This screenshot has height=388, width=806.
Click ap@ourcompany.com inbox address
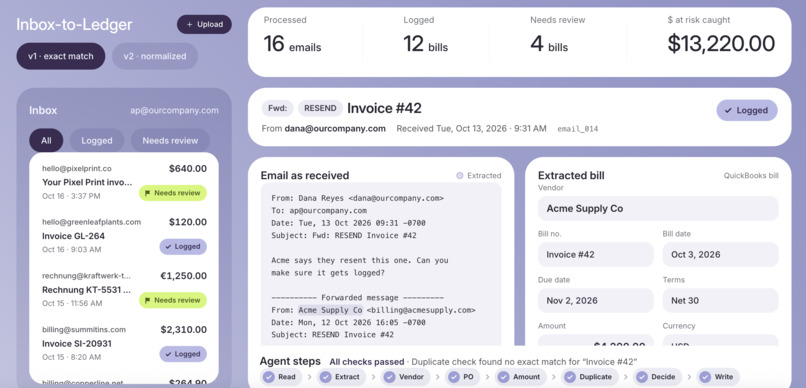[174, 110]
